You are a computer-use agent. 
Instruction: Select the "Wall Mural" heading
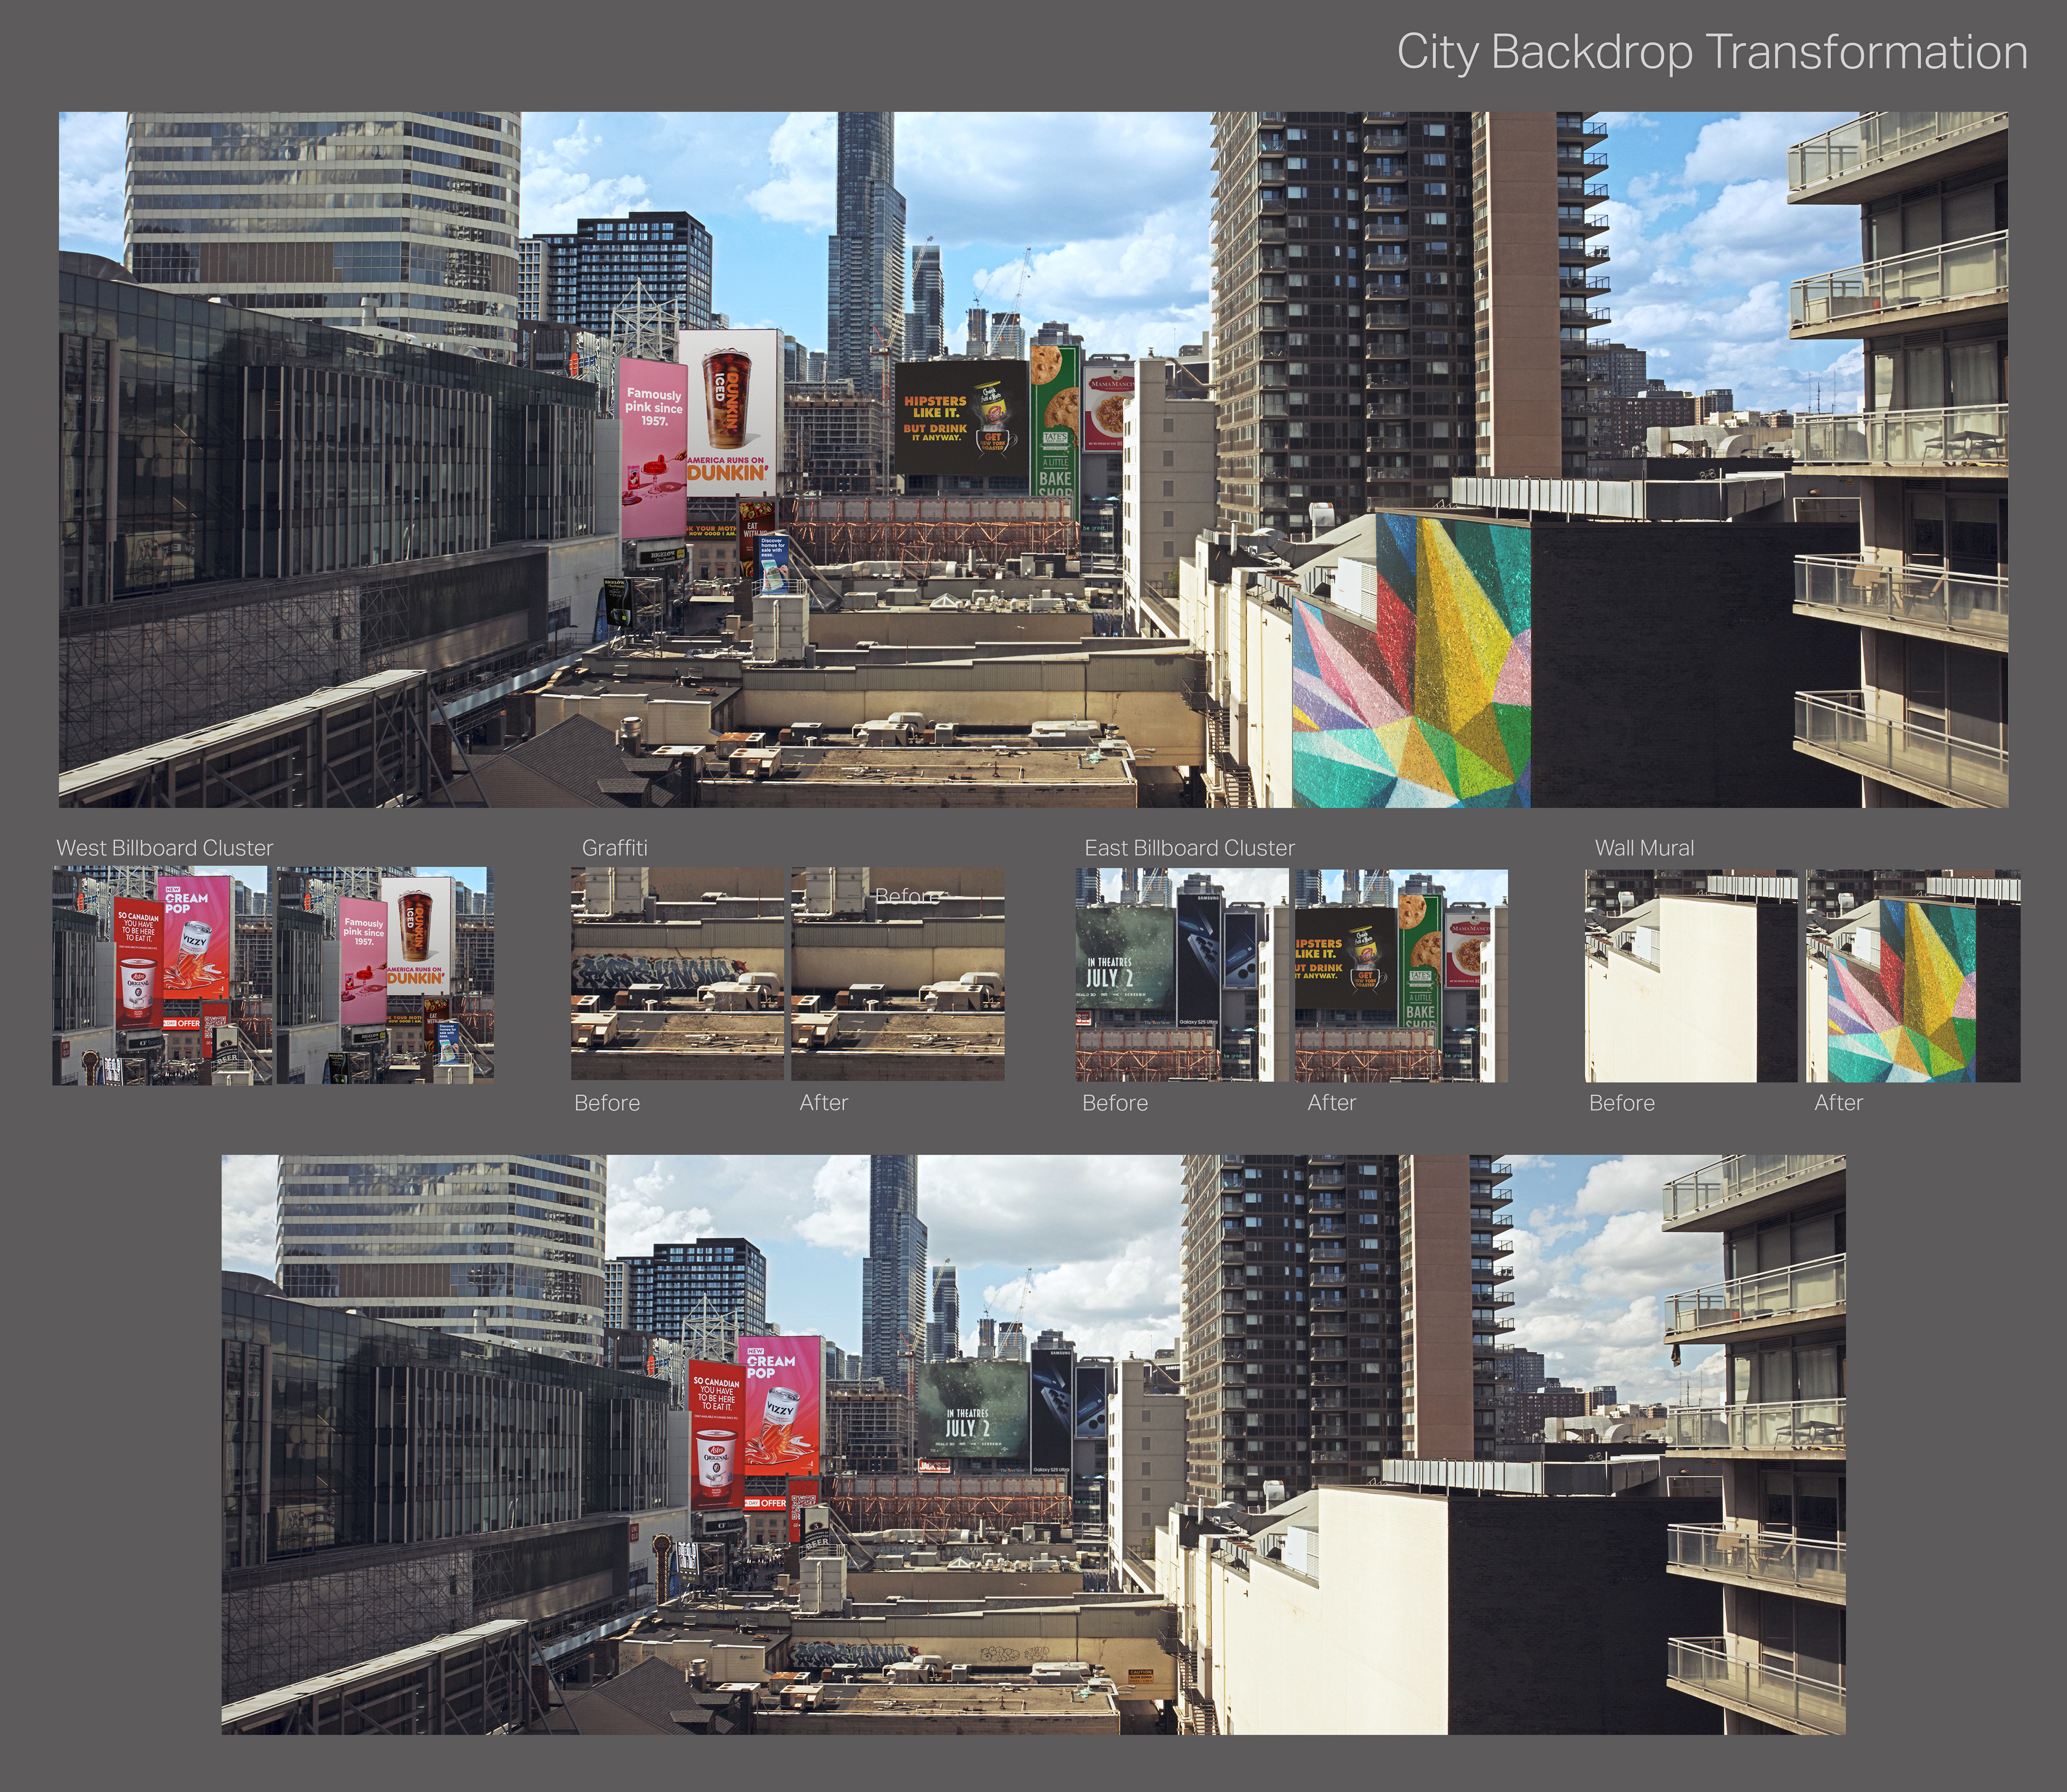pos(1645,848)
